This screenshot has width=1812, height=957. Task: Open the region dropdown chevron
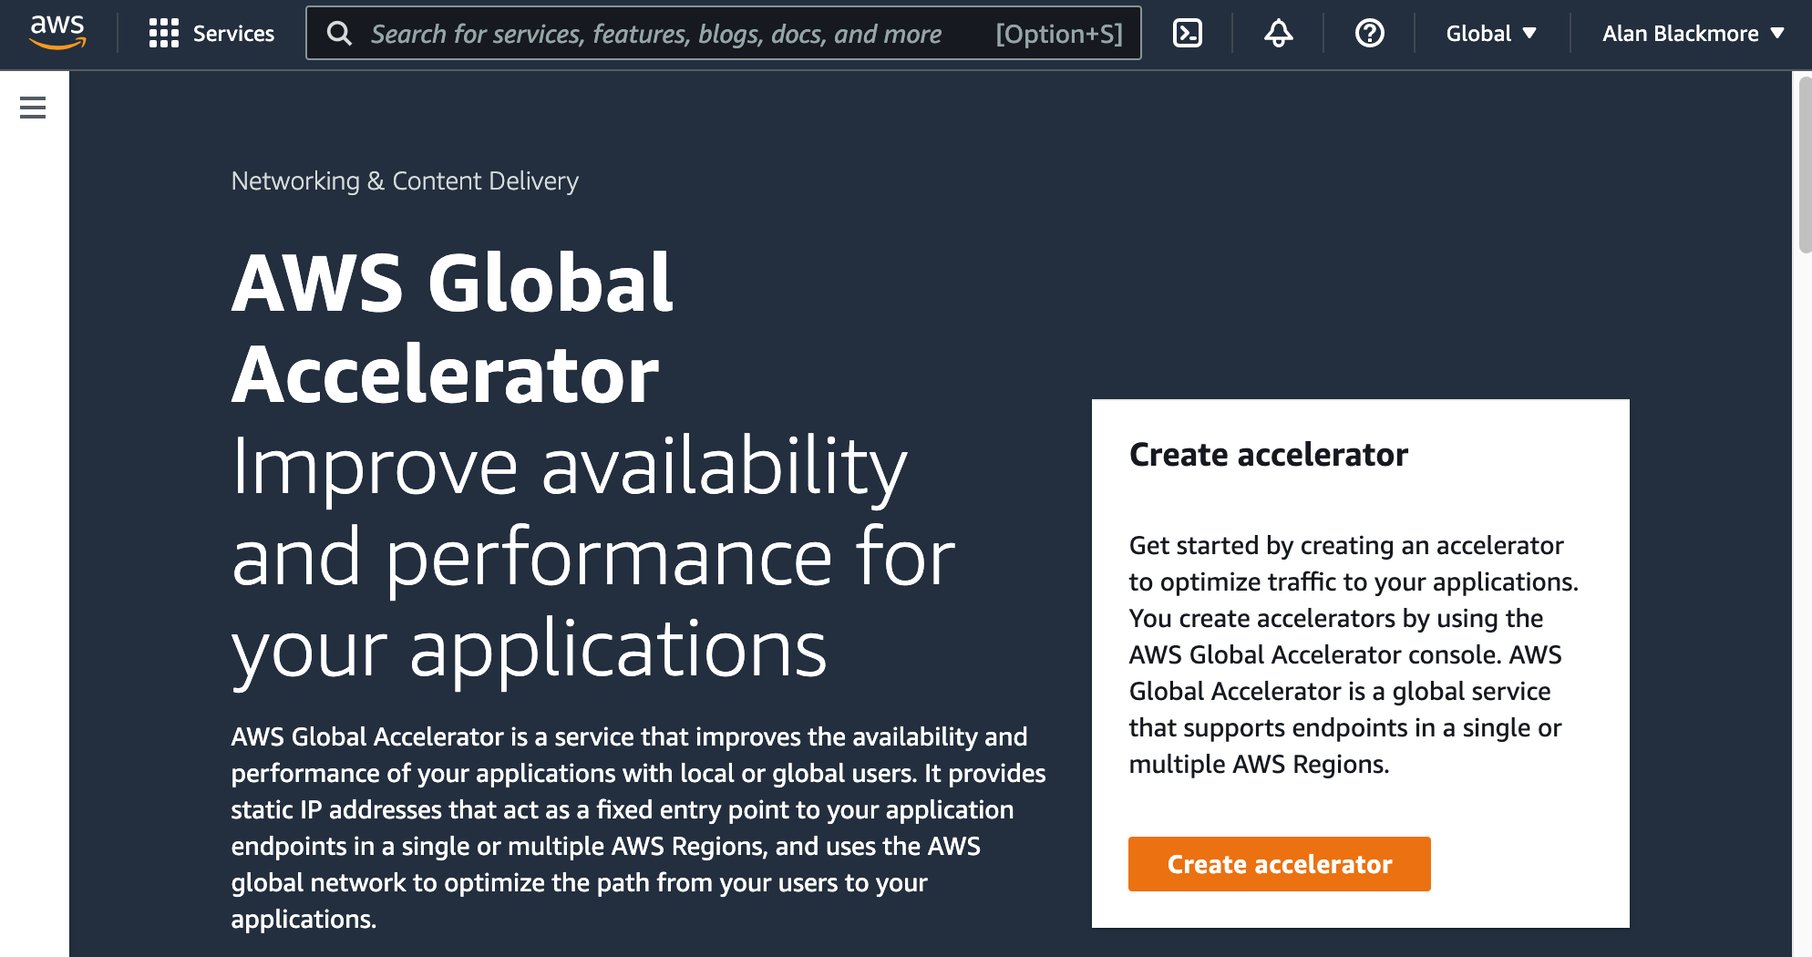click(1530, 33)
